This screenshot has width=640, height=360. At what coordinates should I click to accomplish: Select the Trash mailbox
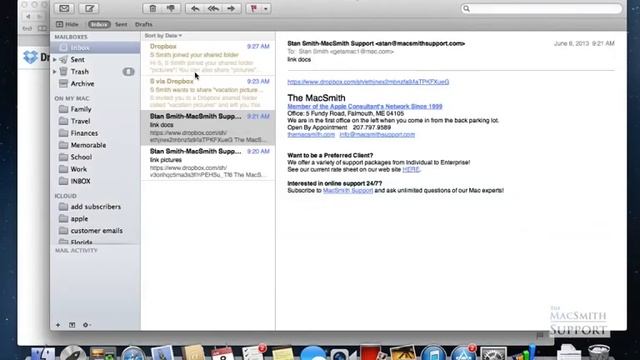80,71
